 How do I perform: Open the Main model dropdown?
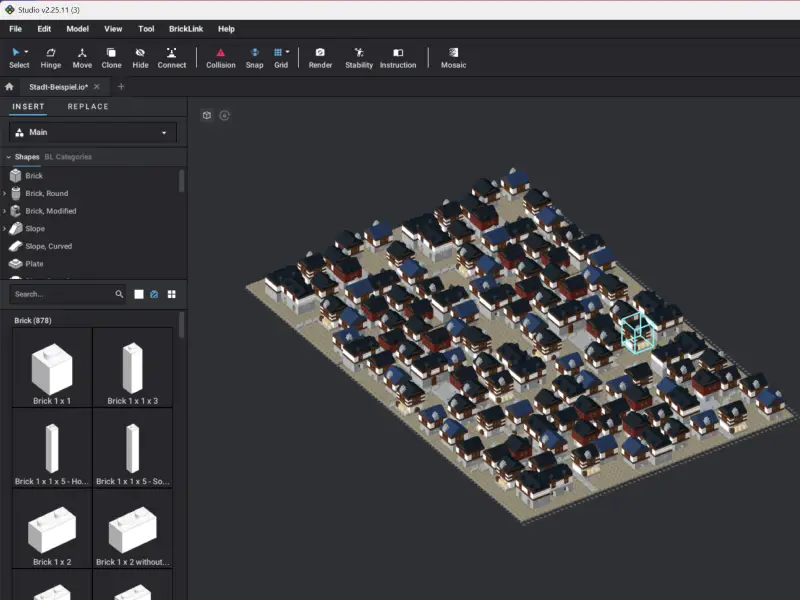coord(91,132)
